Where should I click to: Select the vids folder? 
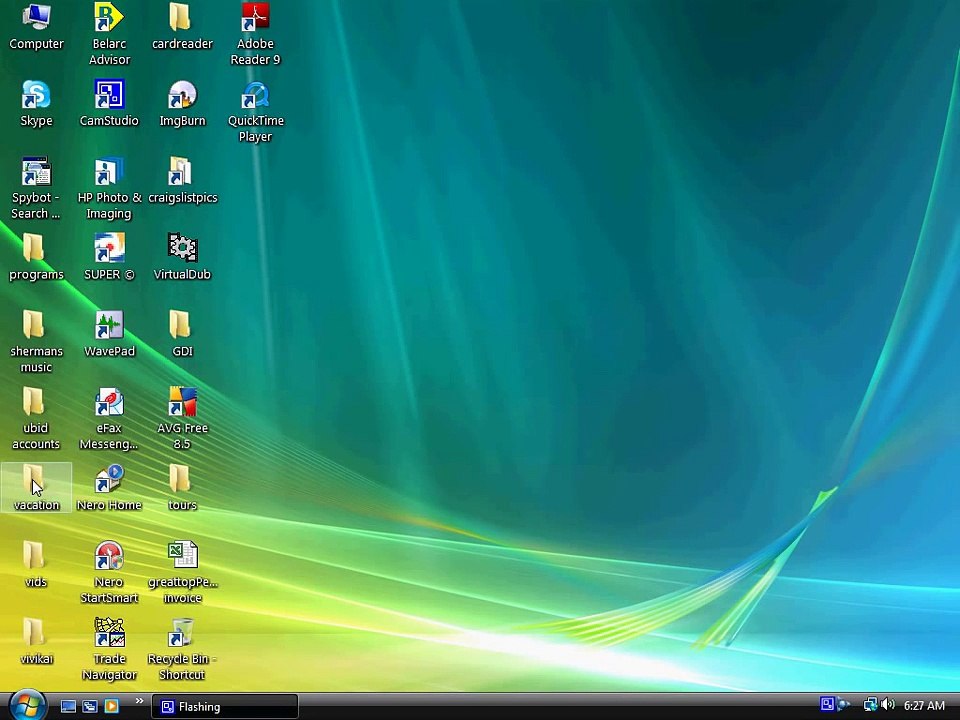coord(36,564)
